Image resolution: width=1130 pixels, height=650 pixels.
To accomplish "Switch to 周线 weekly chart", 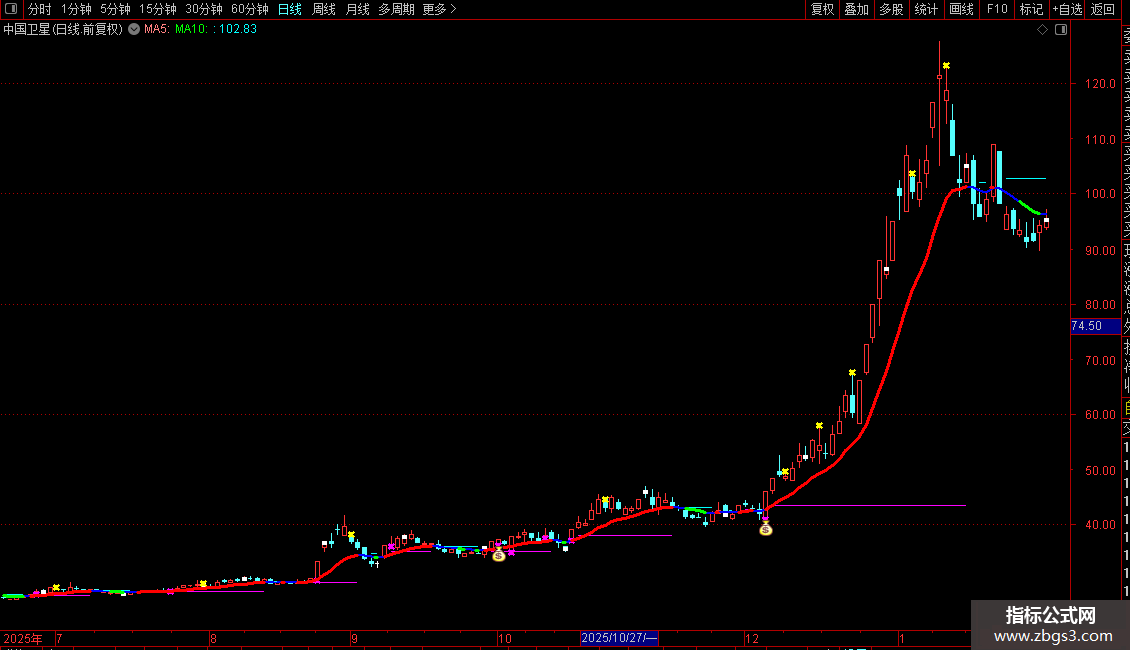I will [x=324, y=9].
